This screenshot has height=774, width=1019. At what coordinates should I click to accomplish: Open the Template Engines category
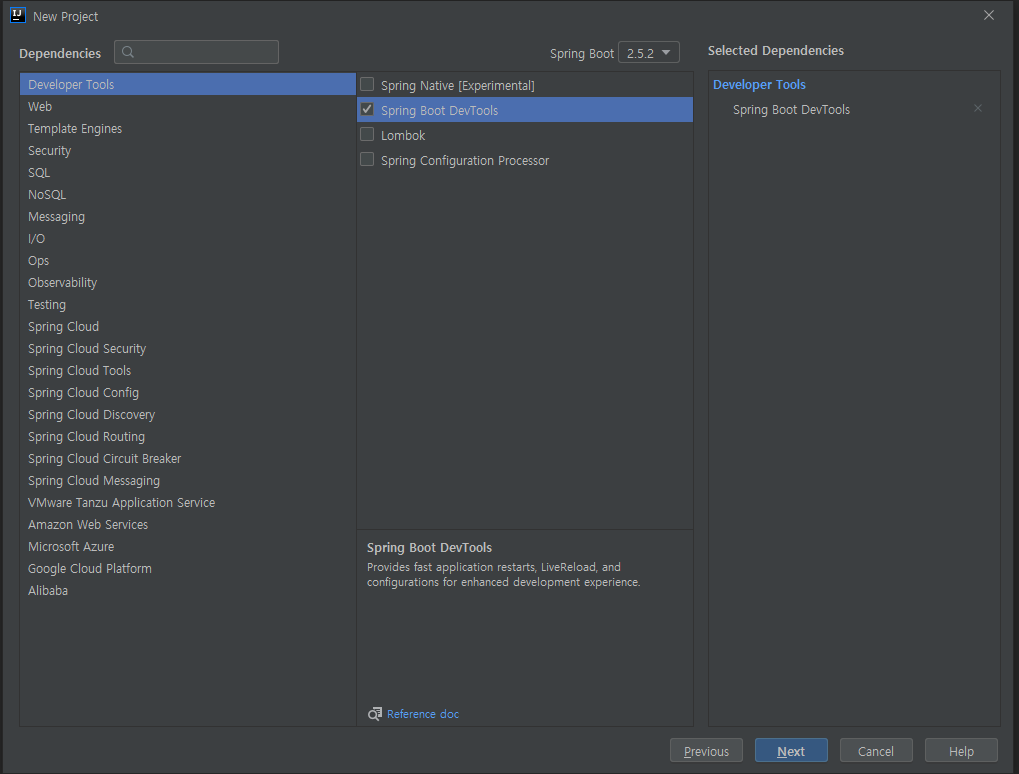tap(188, 129)
